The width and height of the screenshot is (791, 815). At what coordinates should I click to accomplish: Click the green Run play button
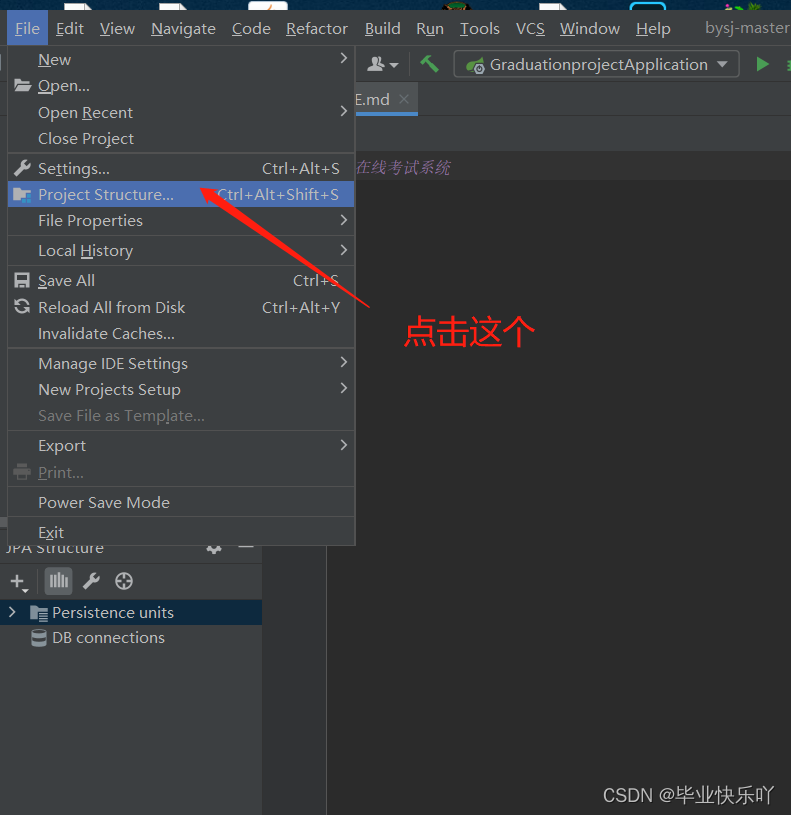[x=762, y=64]
